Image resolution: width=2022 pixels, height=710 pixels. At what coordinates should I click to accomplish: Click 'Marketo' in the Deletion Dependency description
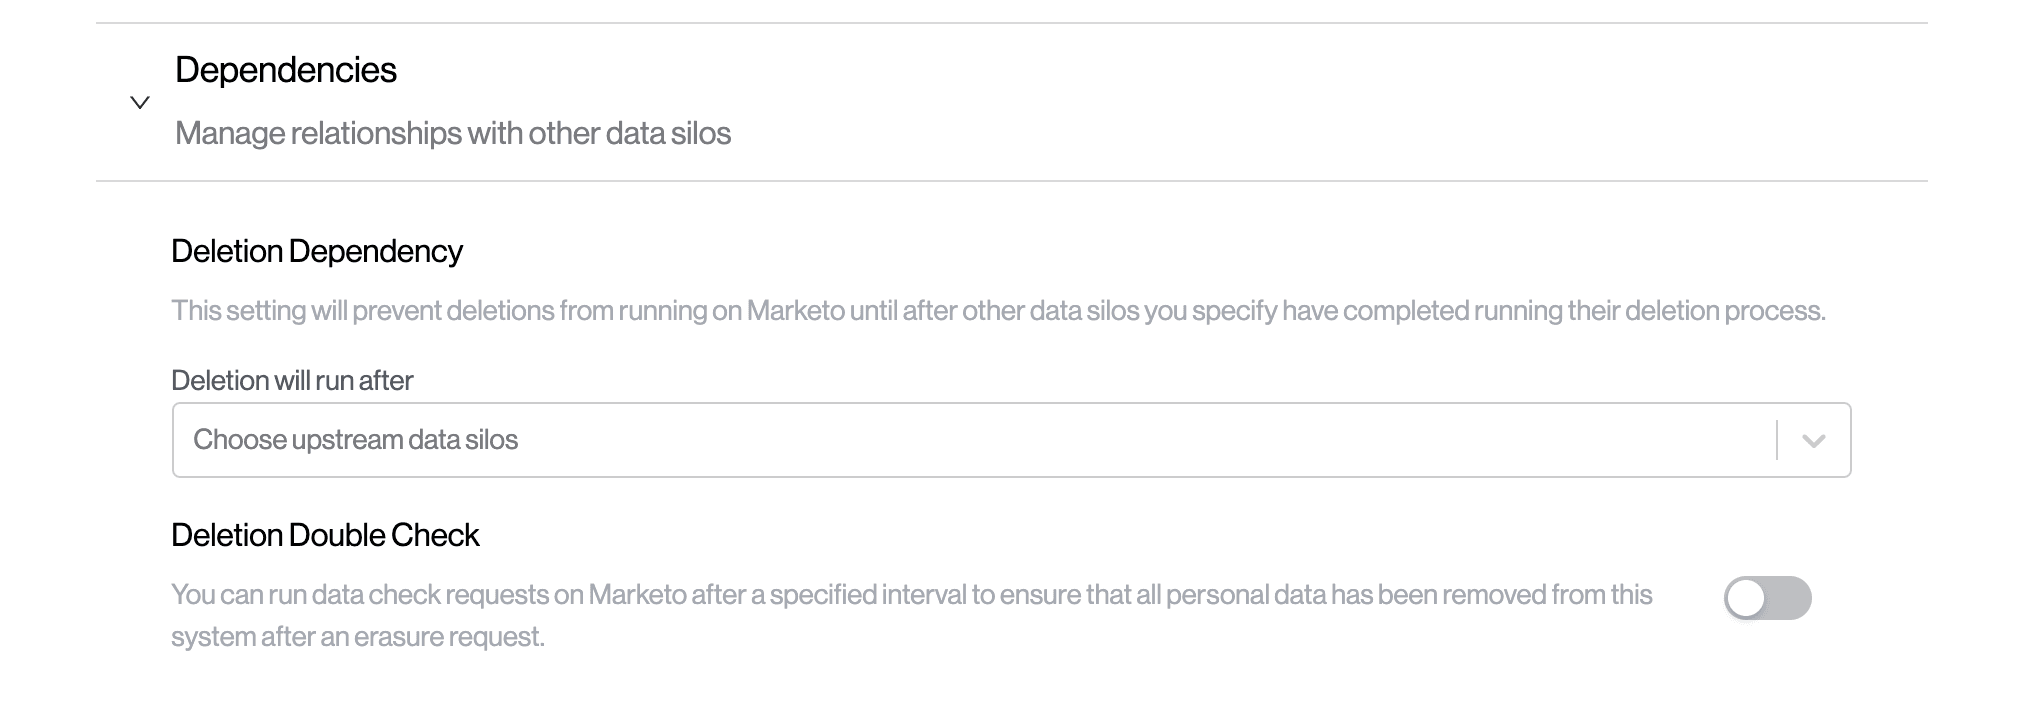[x=796, y=311]
